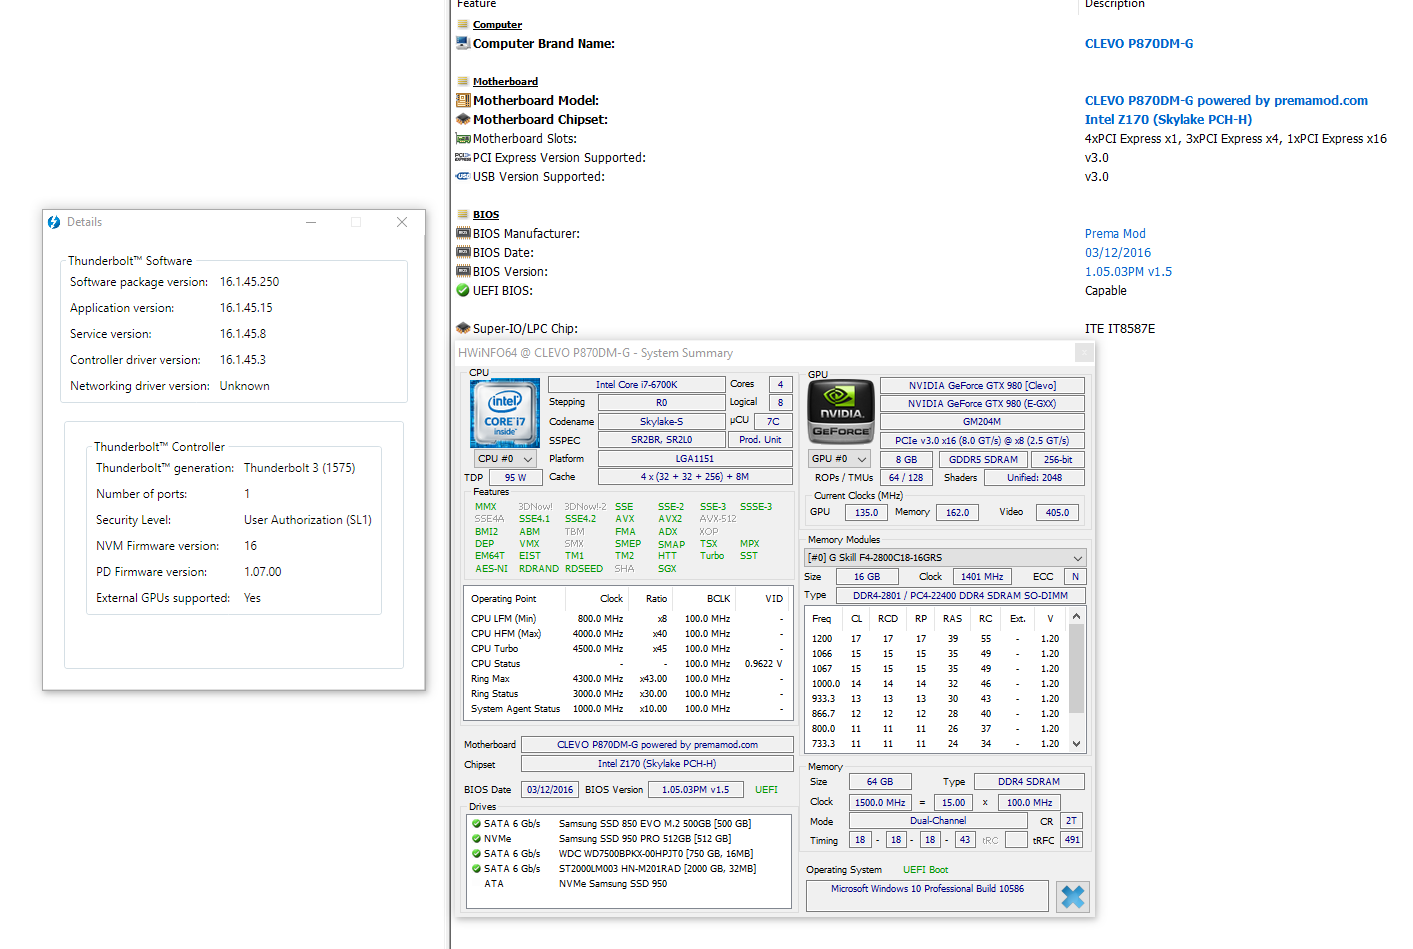Click the blue X close button in HWiNFO summary
This screenshot has width=1413, height=949.
point(1072,897)
